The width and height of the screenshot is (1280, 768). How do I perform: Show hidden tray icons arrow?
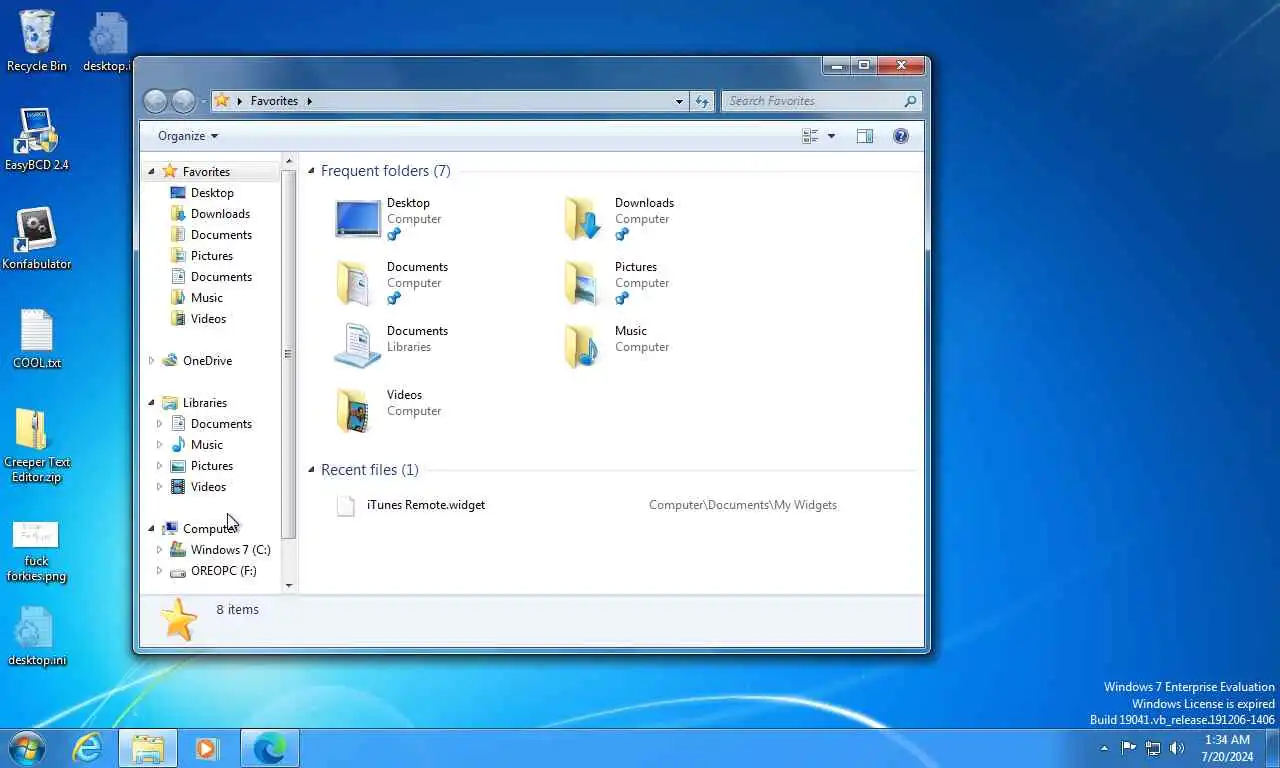[x=1104, y=748]
